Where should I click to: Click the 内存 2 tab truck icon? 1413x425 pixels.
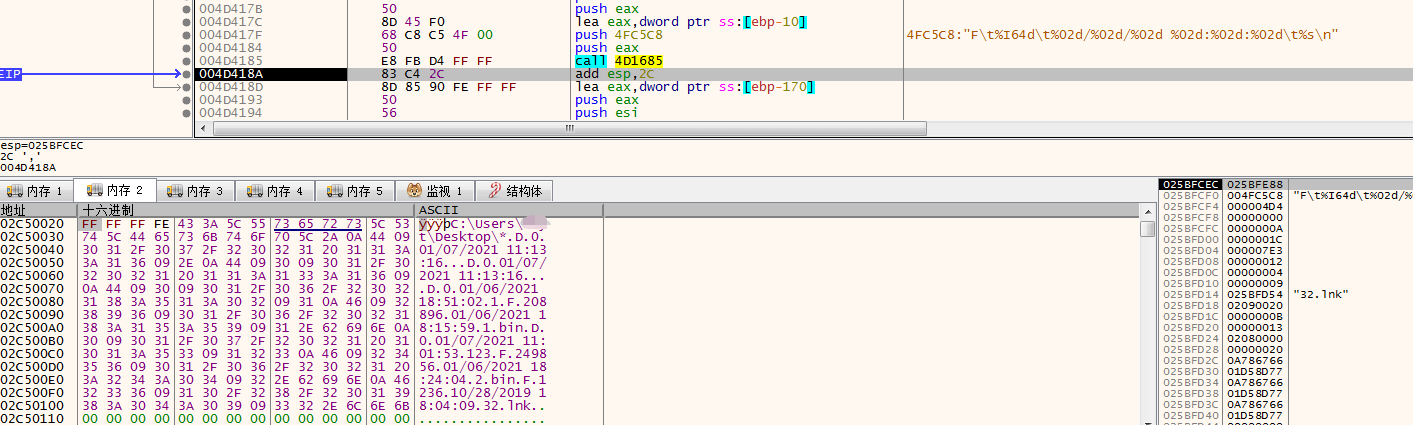(x=94, y=190)
